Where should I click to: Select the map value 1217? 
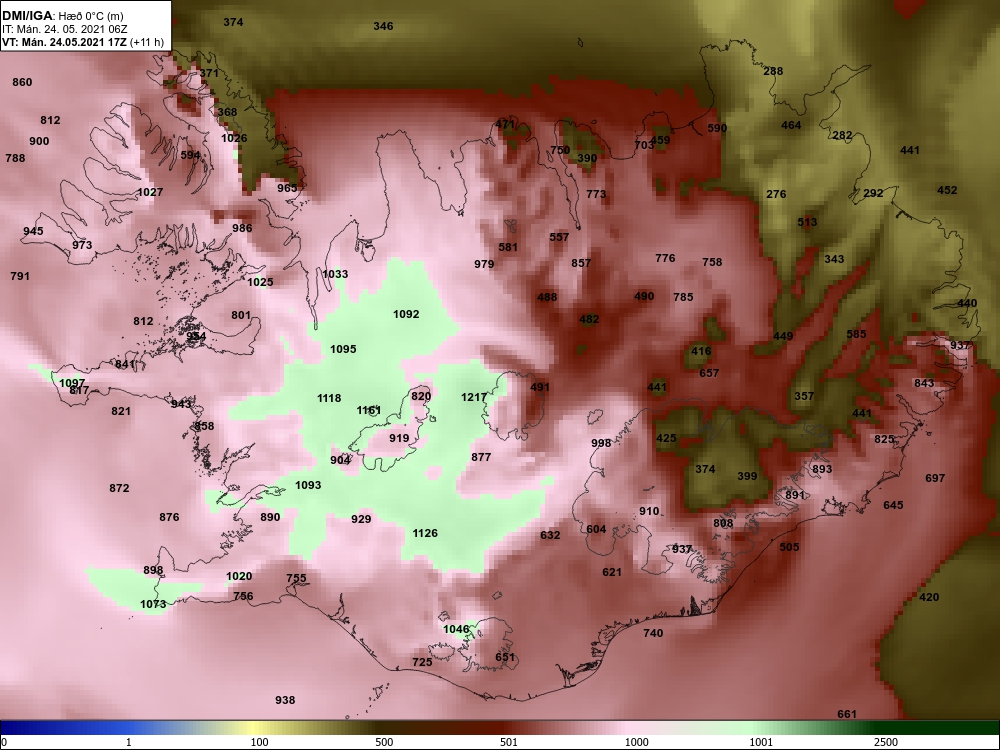(x=474, y=397)
